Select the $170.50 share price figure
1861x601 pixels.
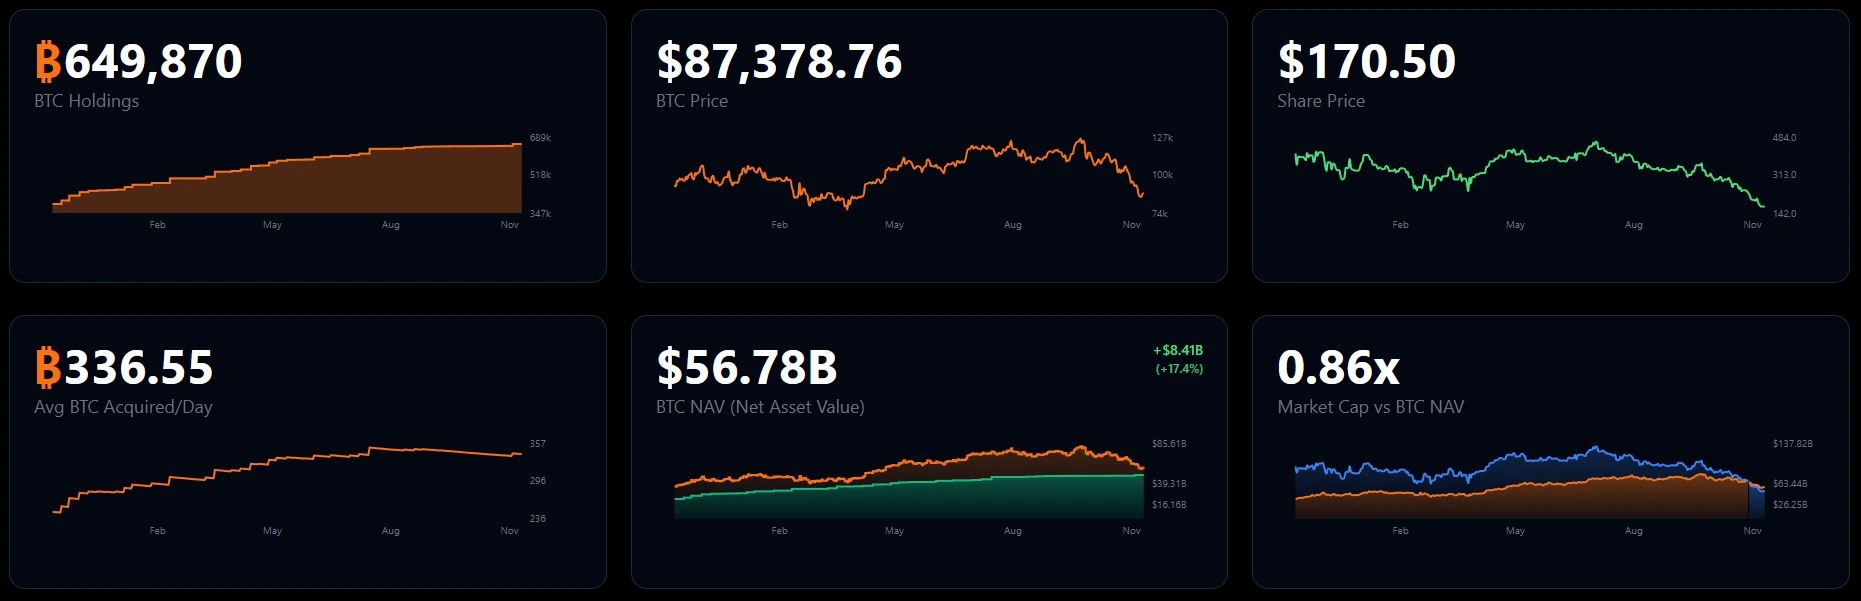click(x=1366, y=61)
